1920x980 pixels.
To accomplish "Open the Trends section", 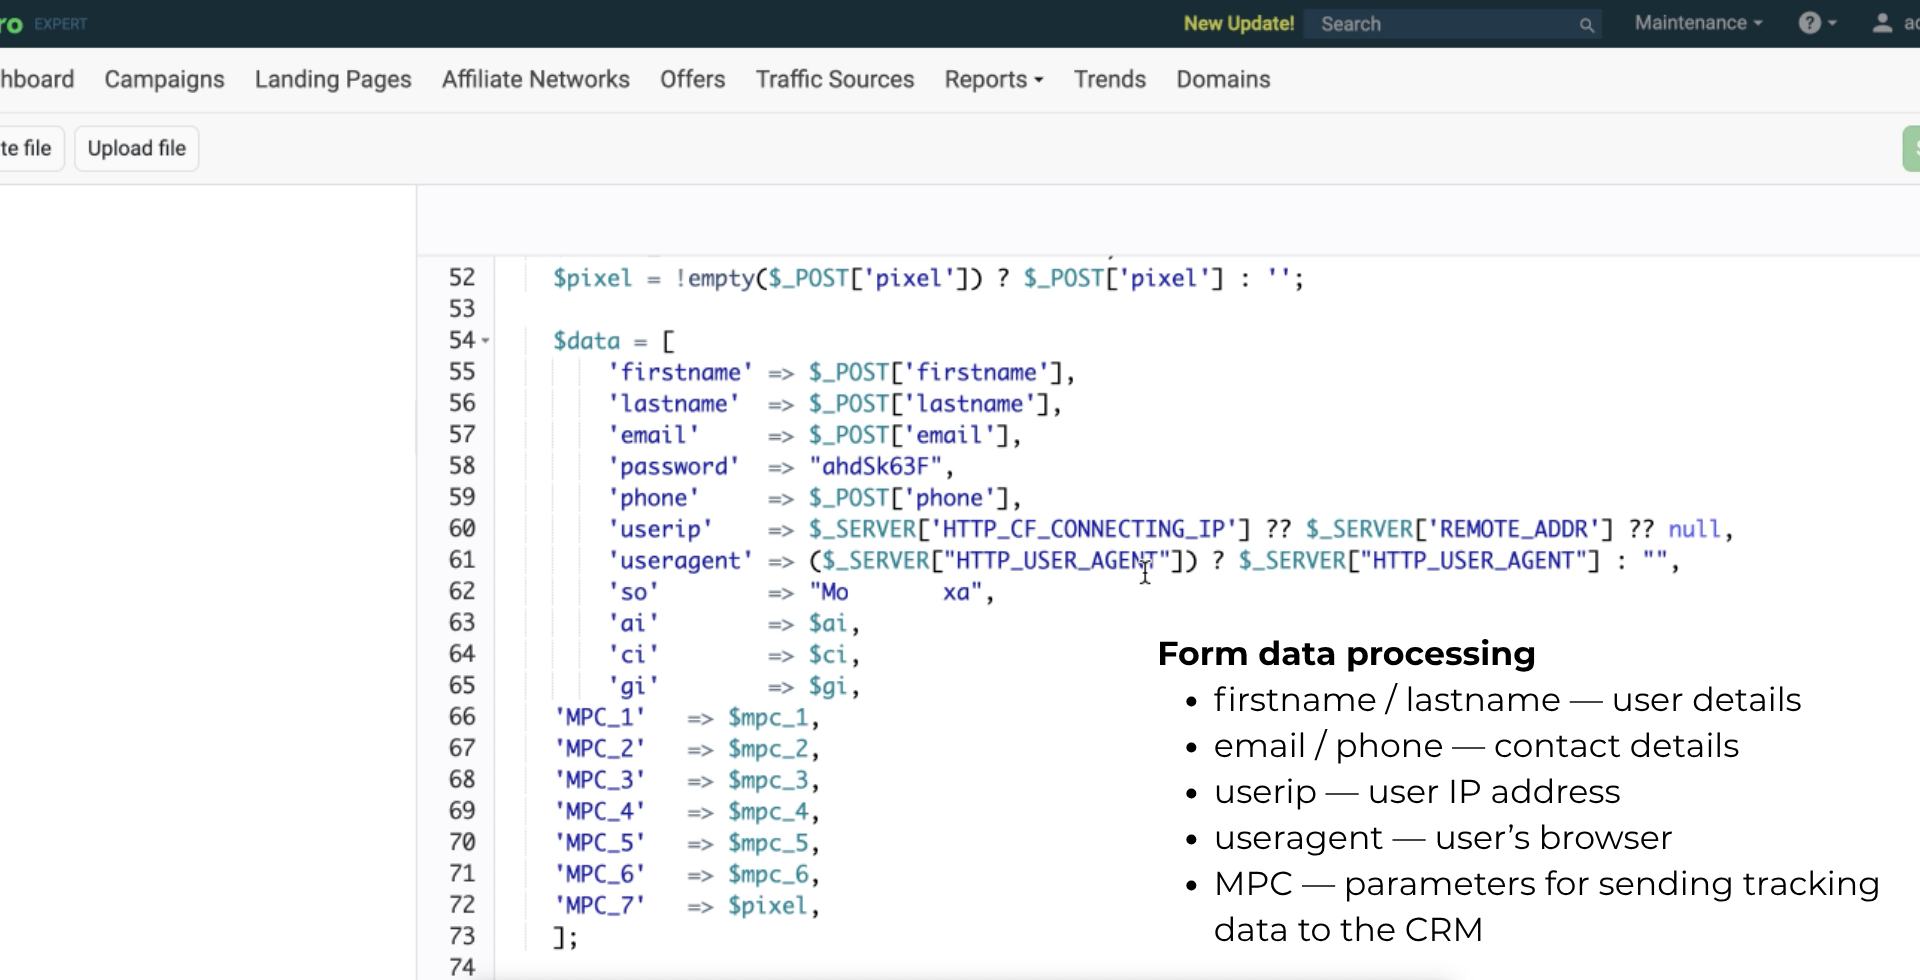I will (1110, 79).
